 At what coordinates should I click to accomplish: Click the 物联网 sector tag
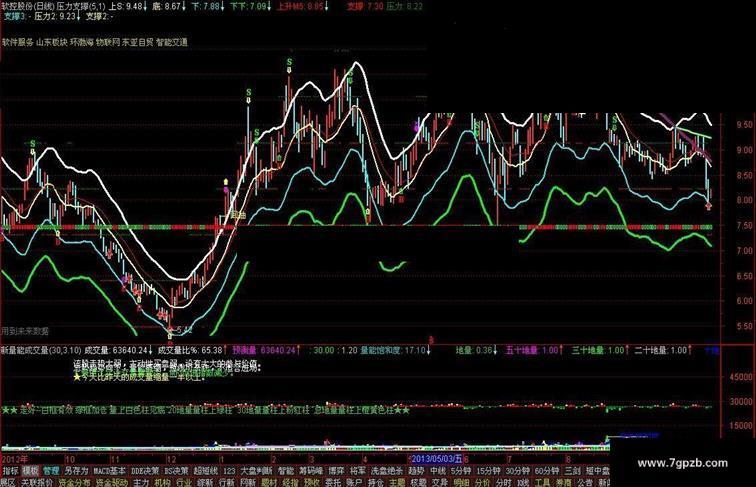pos(108,42)
